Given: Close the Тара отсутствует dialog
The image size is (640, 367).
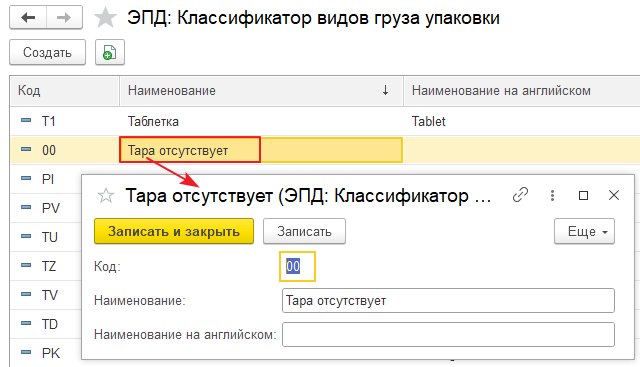Looking at the screenshot, I should 614,195.
